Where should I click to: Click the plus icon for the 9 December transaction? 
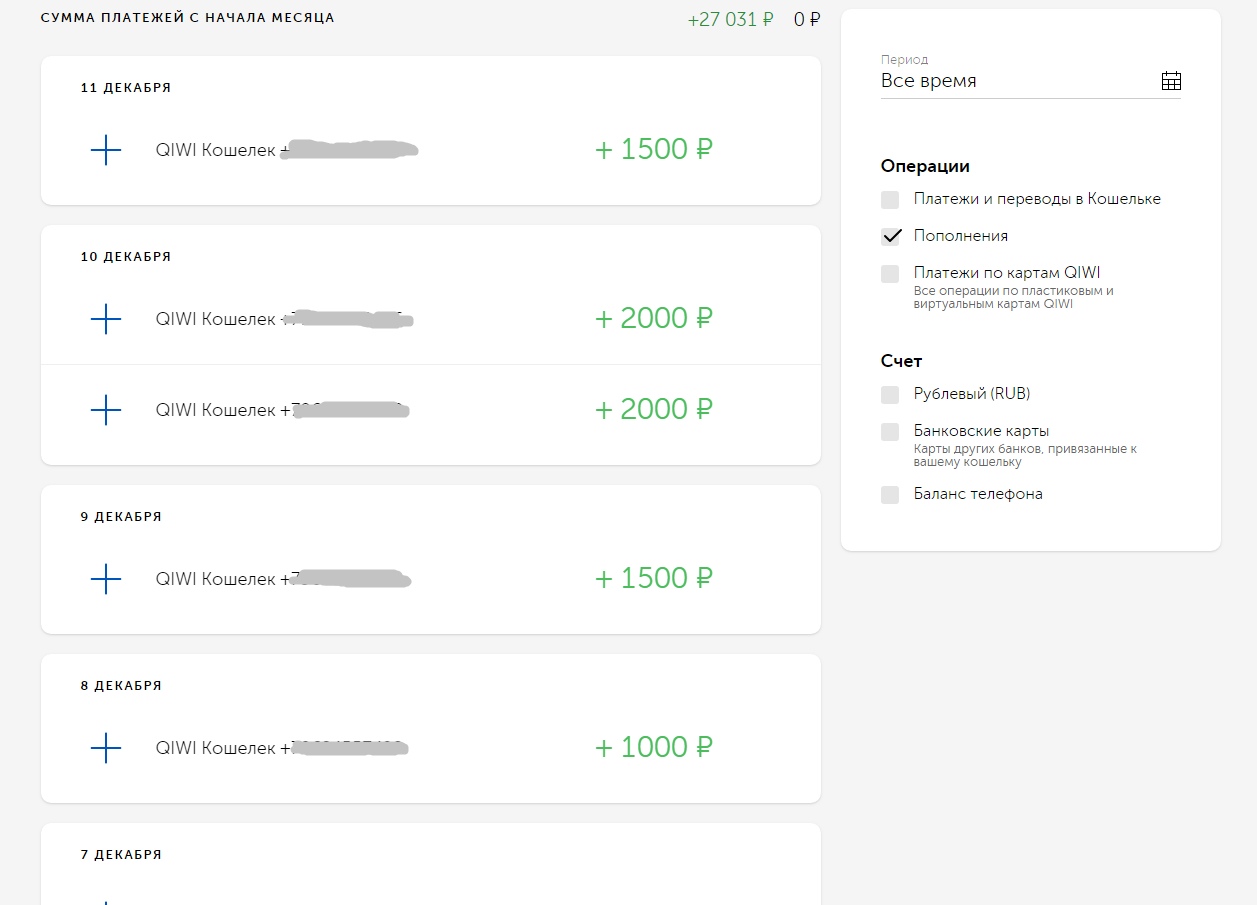coord(105,579)
